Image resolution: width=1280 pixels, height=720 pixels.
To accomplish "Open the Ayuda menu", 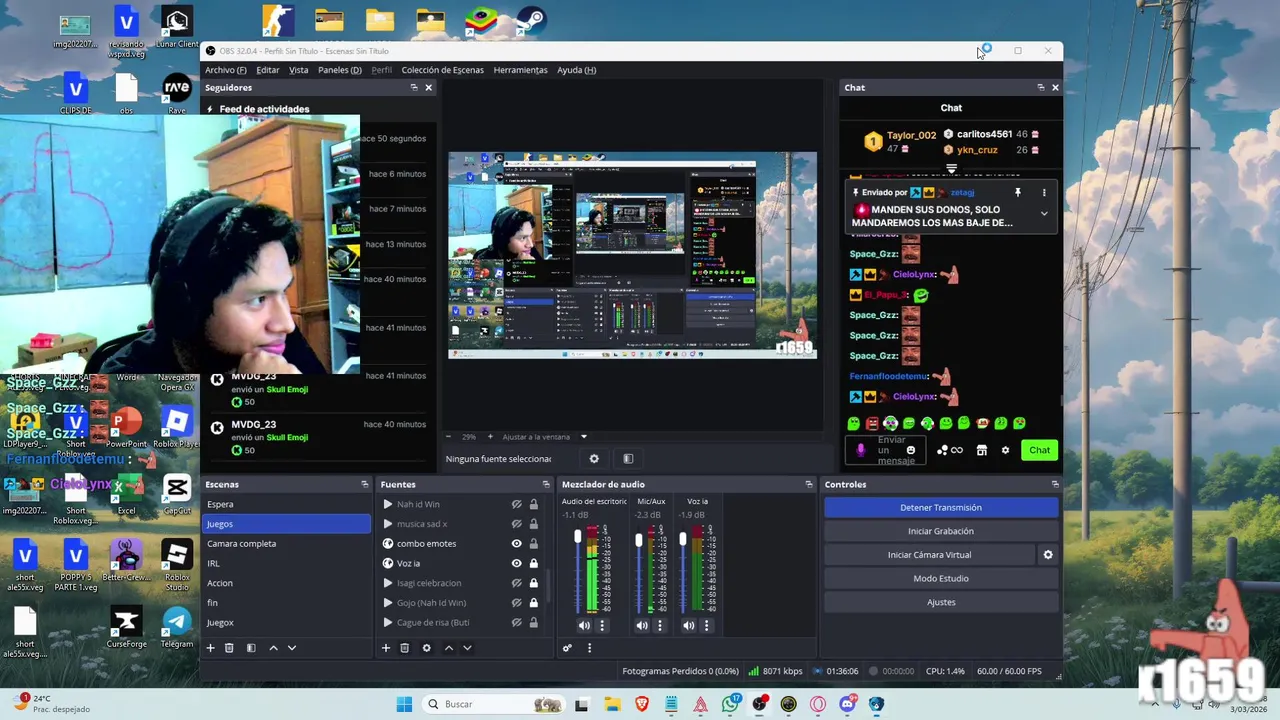I will pyautogui.click(x=576, y=70).
